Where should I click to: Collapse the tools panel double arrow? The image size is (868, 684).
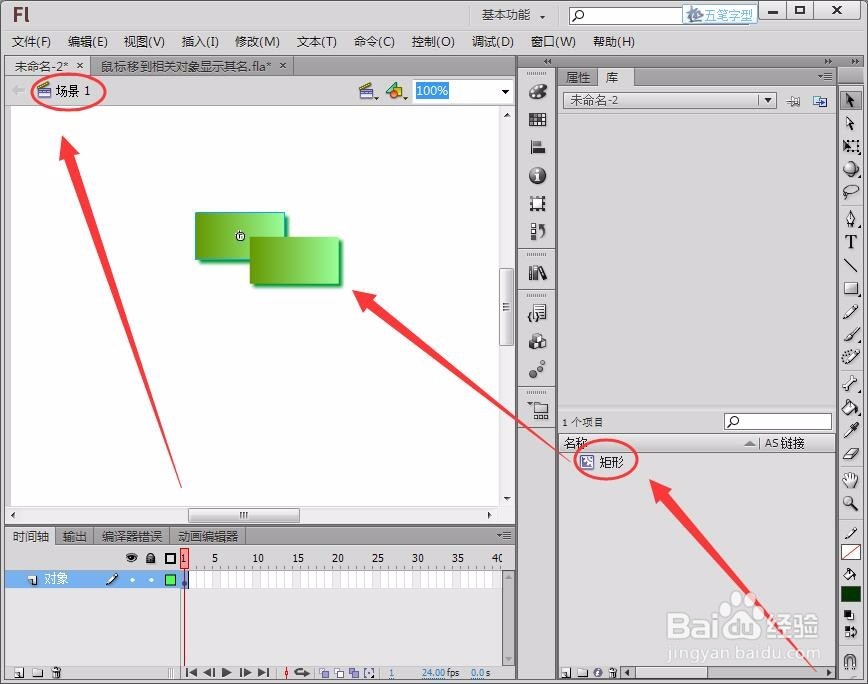click(x=856, y=61)
